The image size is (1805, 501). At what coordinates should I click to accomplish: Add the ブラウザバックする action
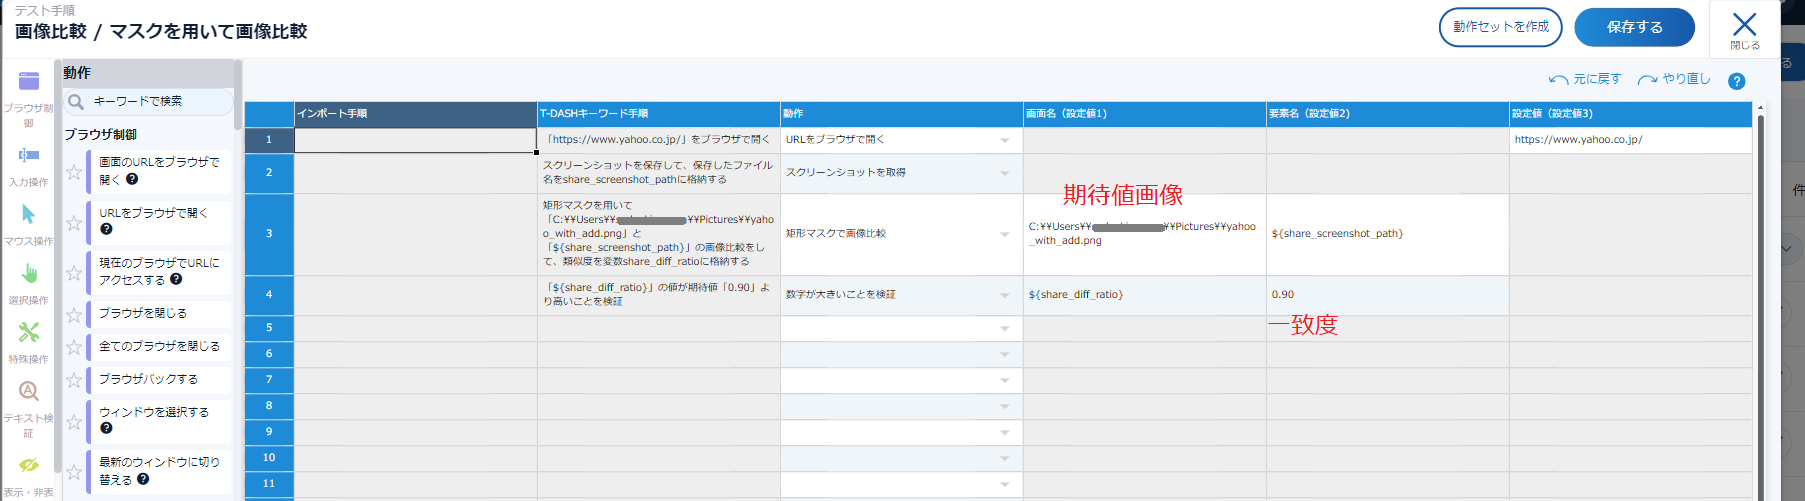159,379
